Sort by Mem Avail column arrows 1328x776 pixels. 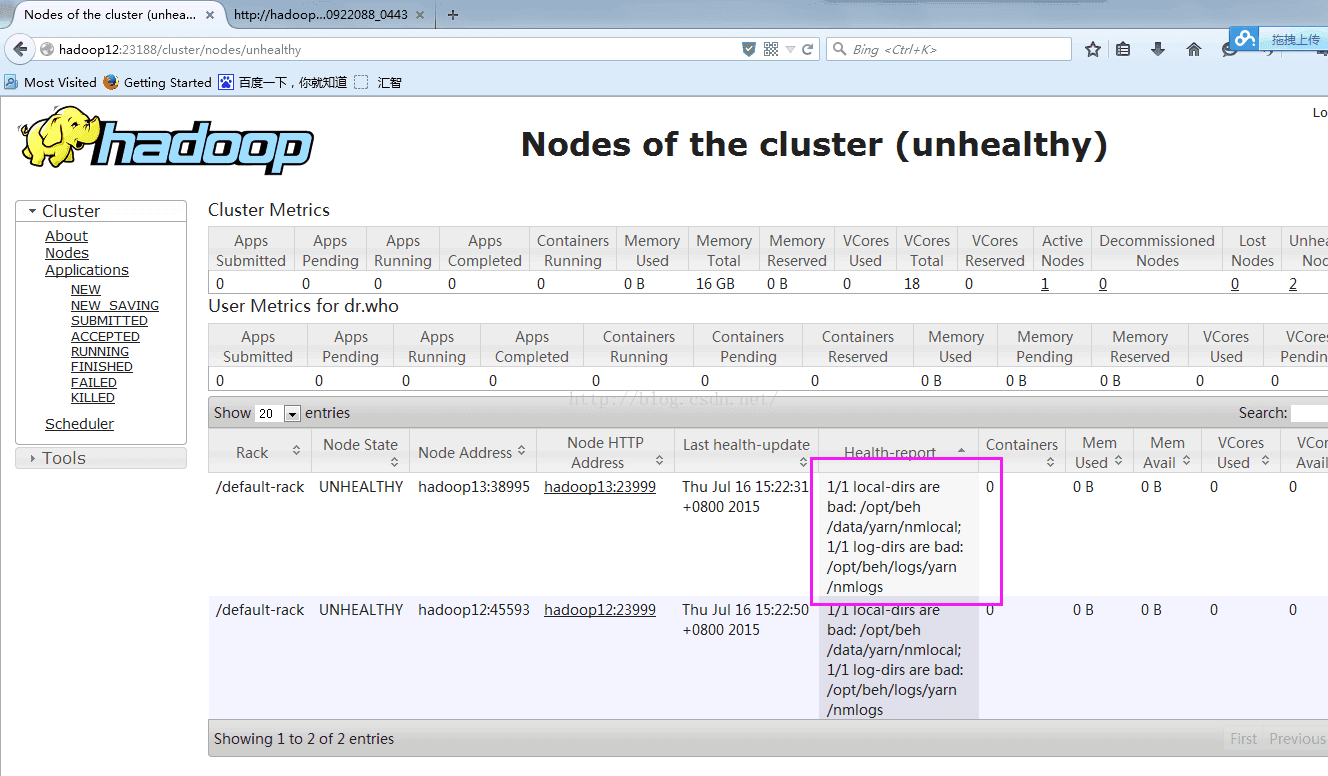[x=1186, y=461]
